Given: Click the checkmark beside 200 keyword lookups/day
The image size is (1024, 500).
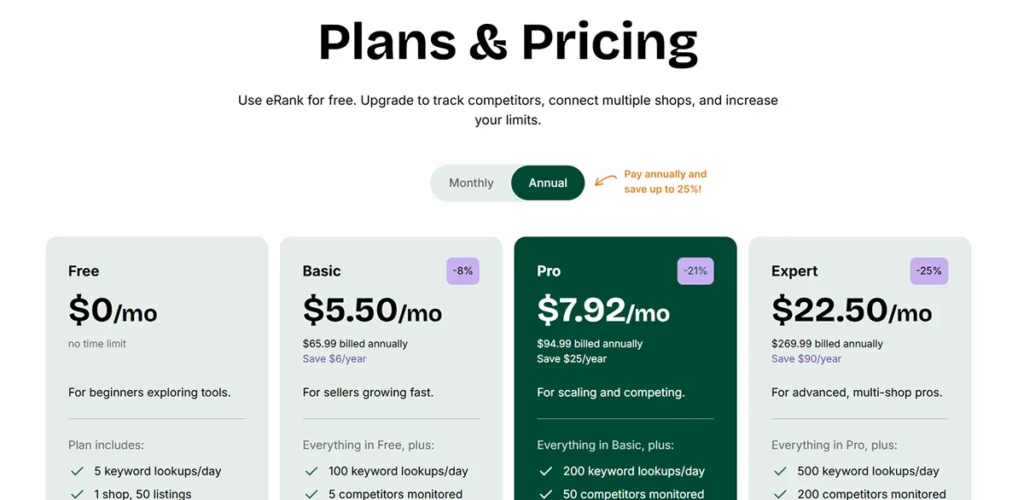Looking at the screenshot, I should pos(545,471).
